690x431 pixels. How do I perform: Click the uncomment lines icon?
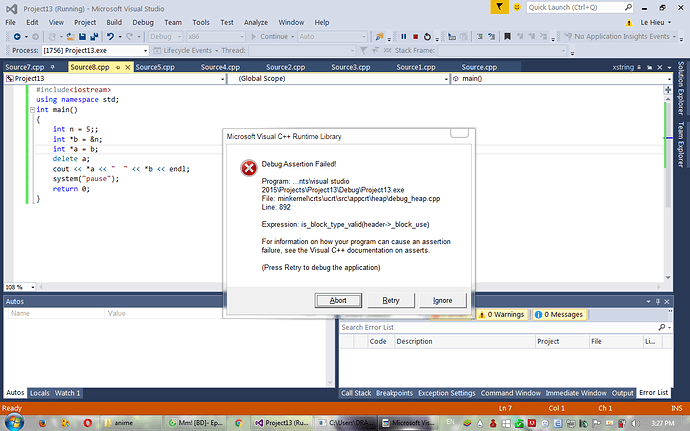[492, 37]
